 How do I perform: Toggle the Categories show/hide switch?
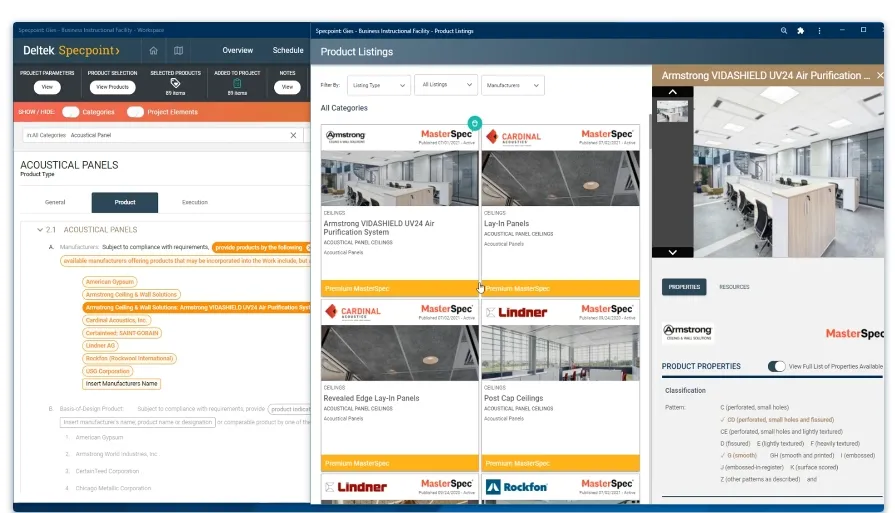pyautogui.click(x=71, y=112)
